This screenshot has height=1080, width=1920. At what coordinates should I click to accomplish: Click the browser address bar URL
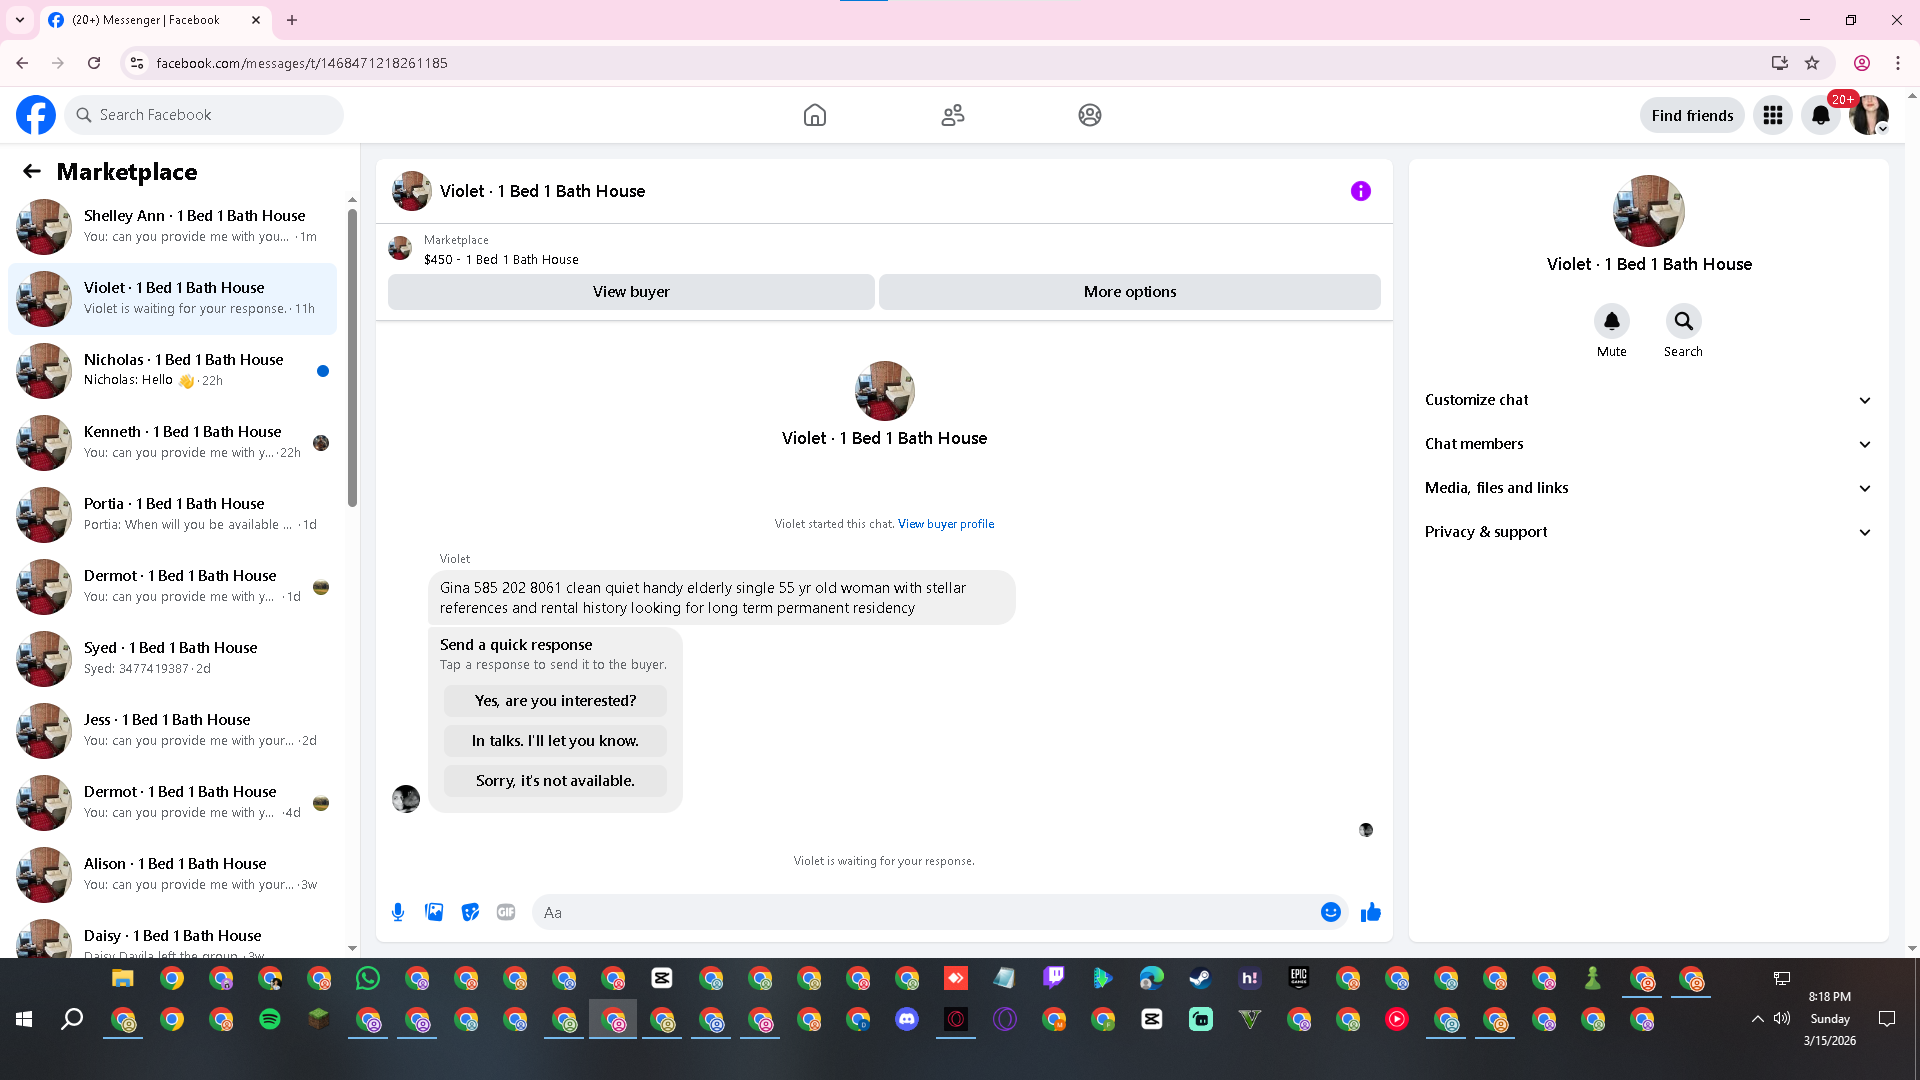[x=302, y=63]
